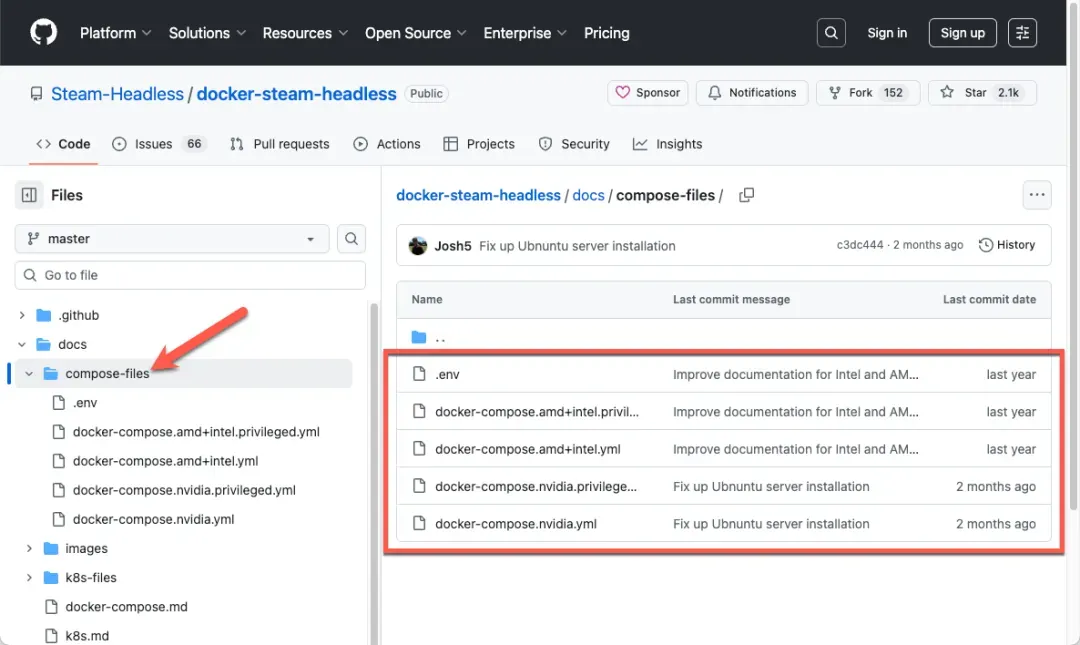This screenshot has height=645, width=1080.
Task: Open the commit History icon
Action: 986,245
